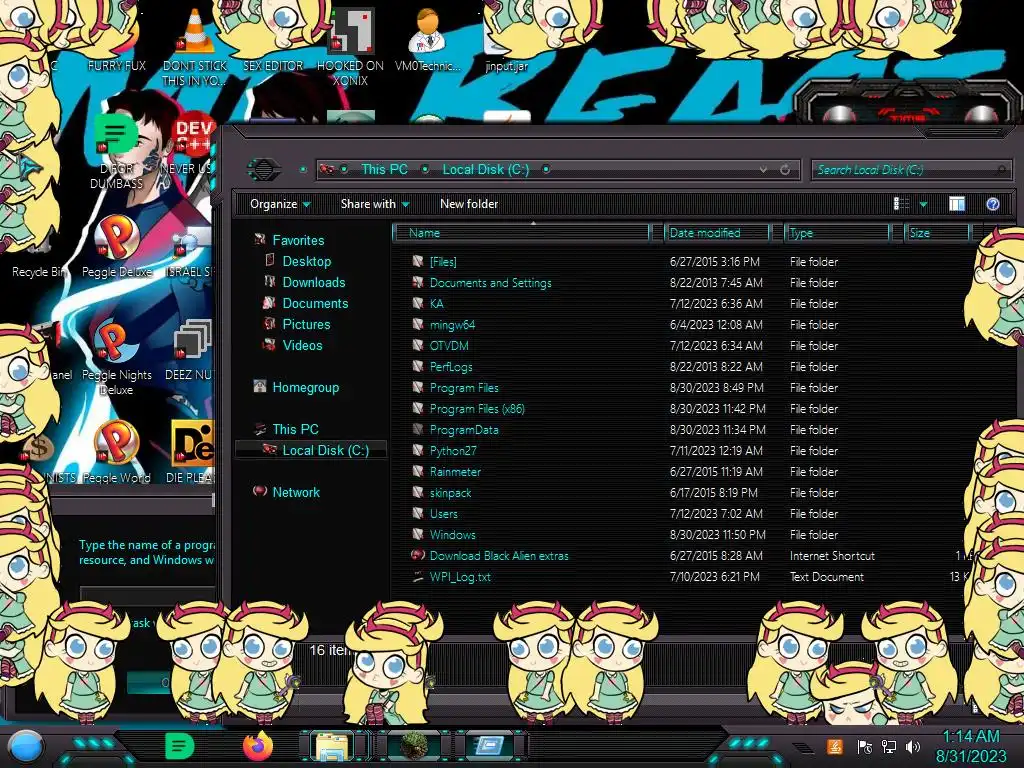Click the Explorer back navigation button
This screenshot has width=1024, height=768.
pyautogui.click(x=264, y=170)
